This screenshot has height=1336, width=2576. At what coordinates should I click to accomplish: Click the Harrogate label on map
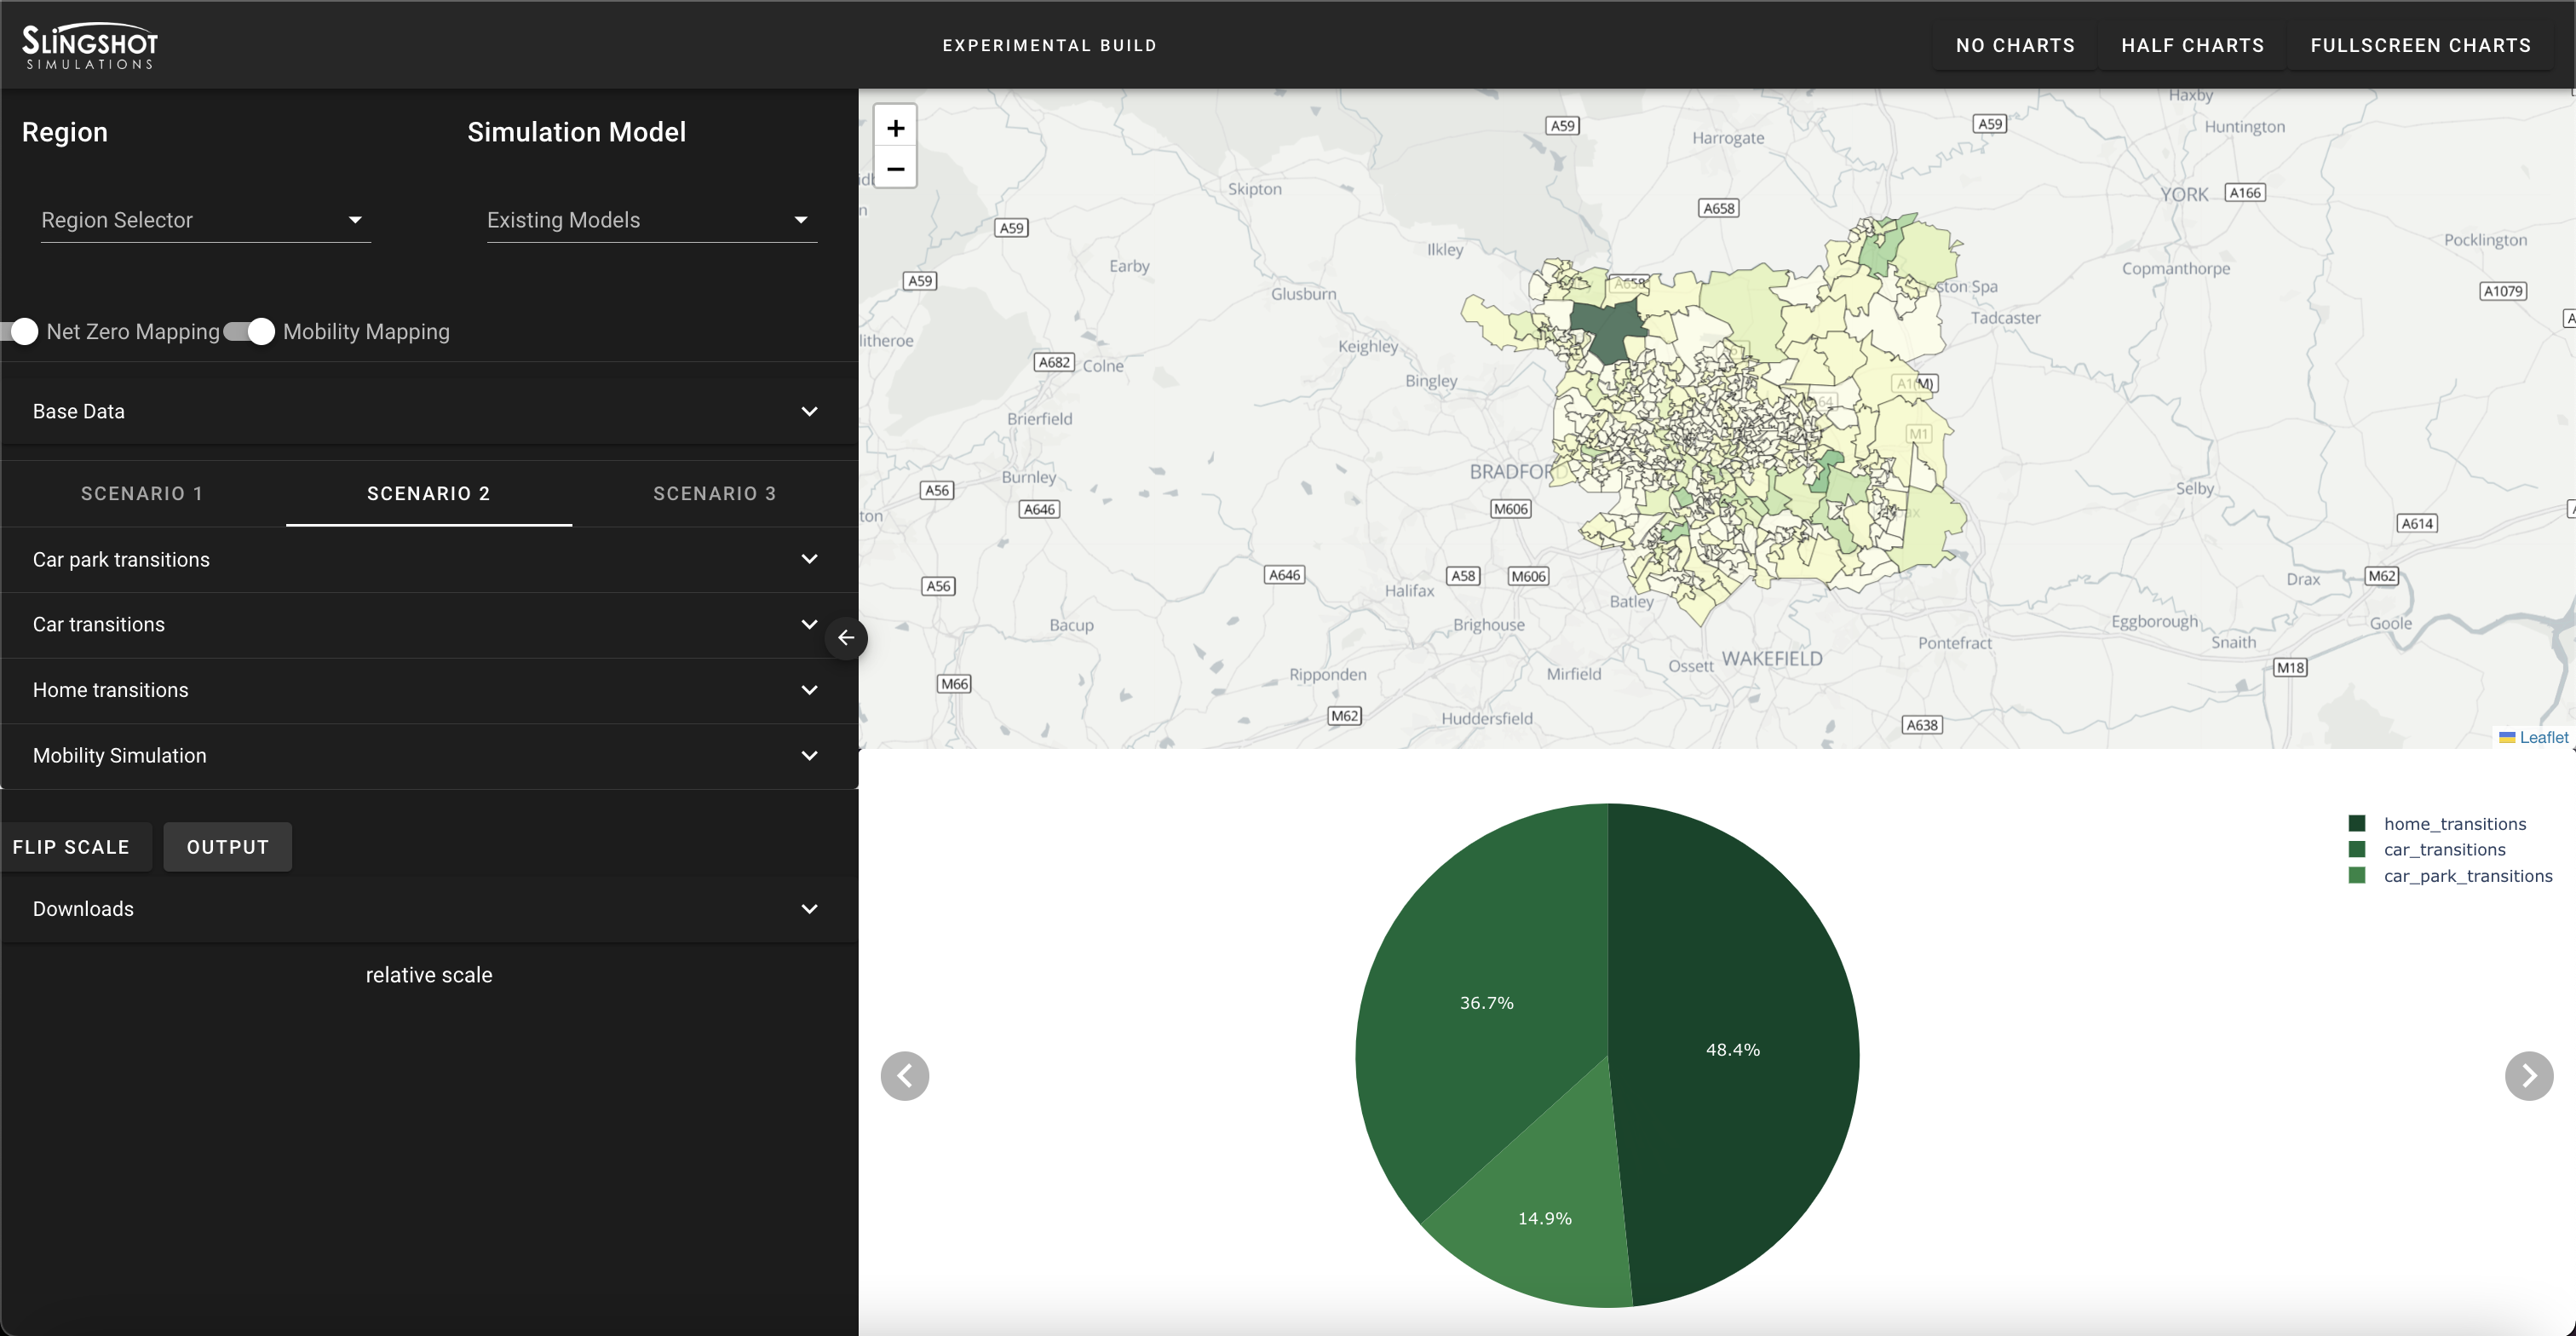(1728, 138)
